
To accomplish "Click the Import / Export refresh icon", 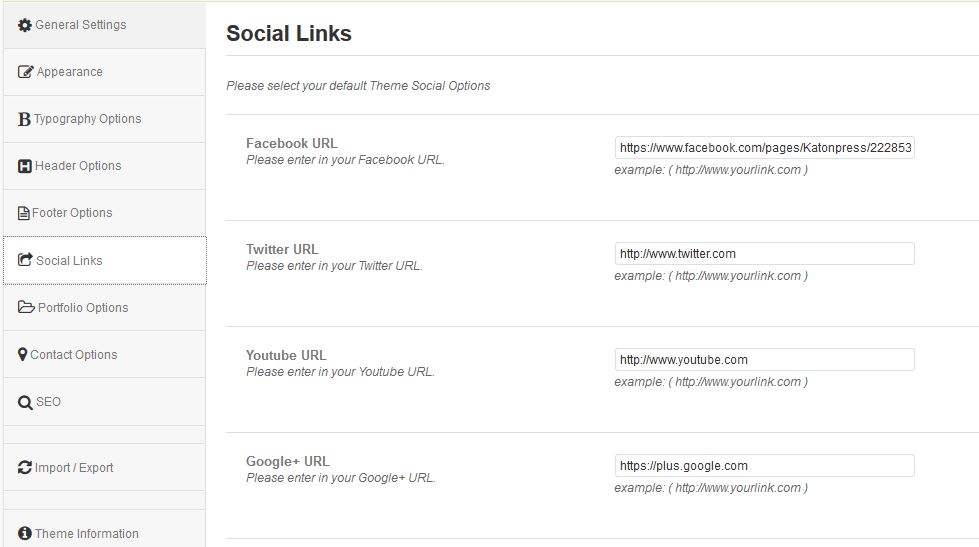I will point(25,467).
